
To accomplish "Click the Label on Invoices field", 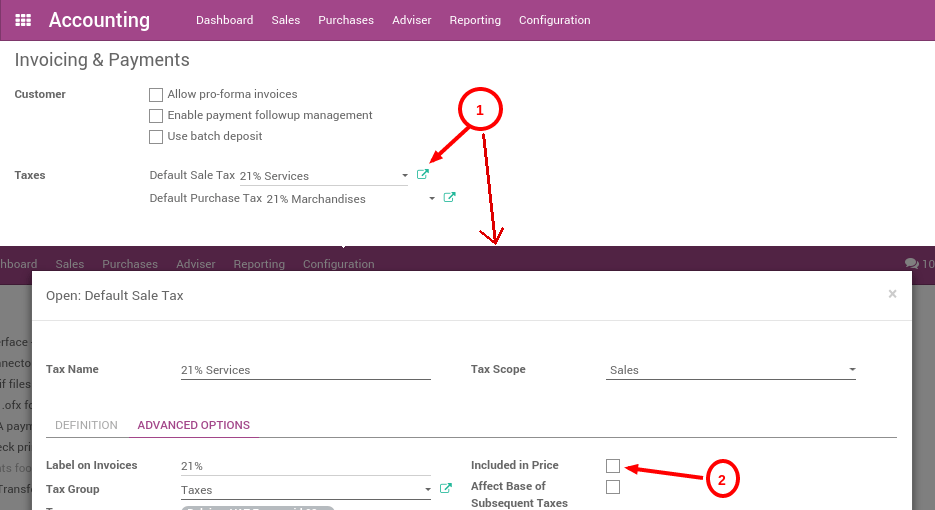I will coord(305,466).
